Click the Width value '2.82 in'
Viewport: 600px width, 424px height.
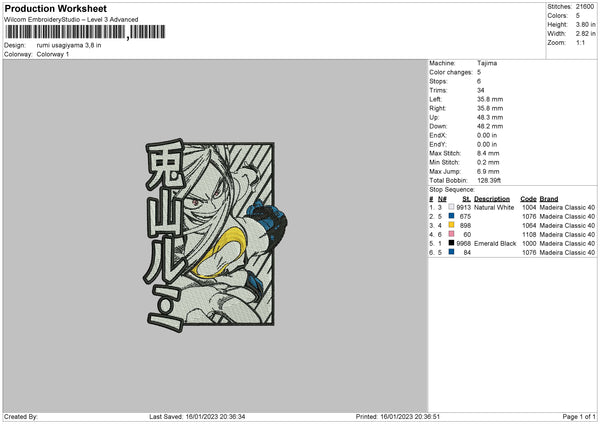point(585,34)
